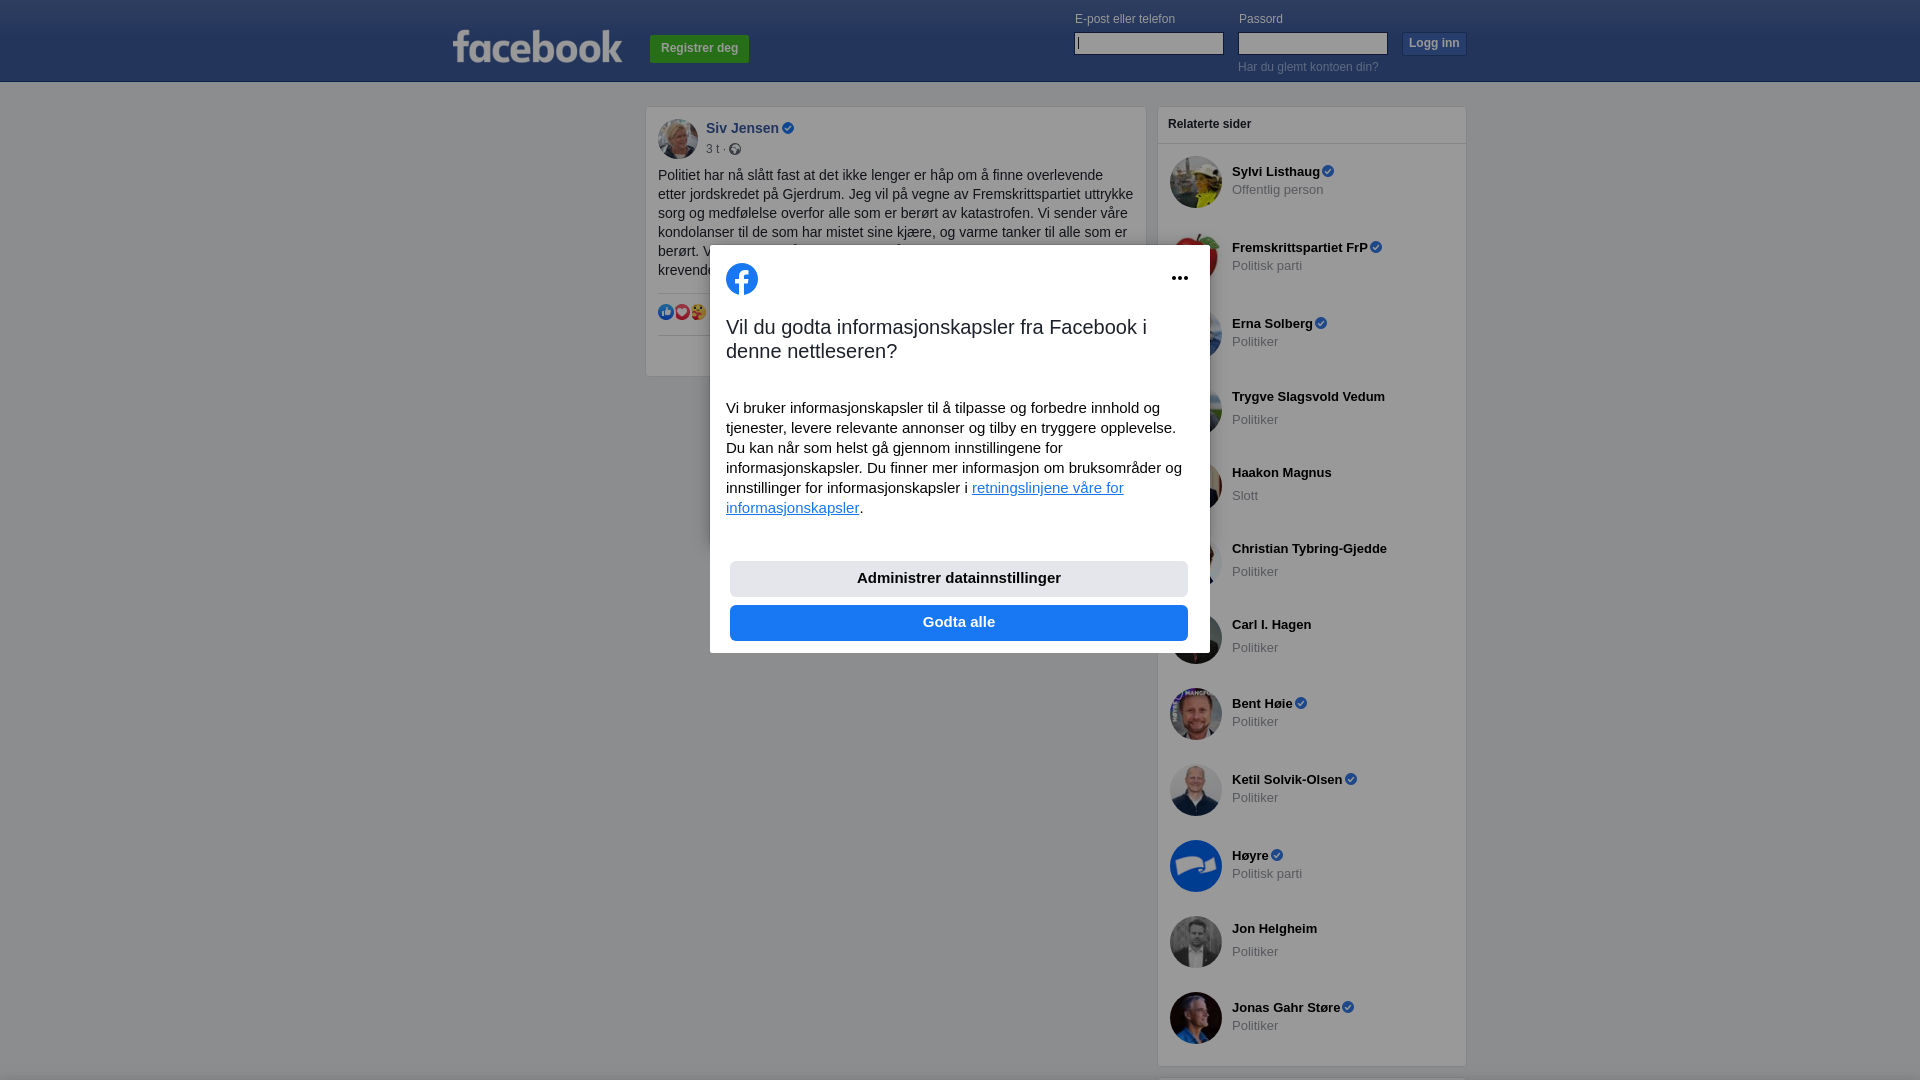Click the heart reaction icon on post
Viewport: 1920px width, 1080px height.
point(682,312)
